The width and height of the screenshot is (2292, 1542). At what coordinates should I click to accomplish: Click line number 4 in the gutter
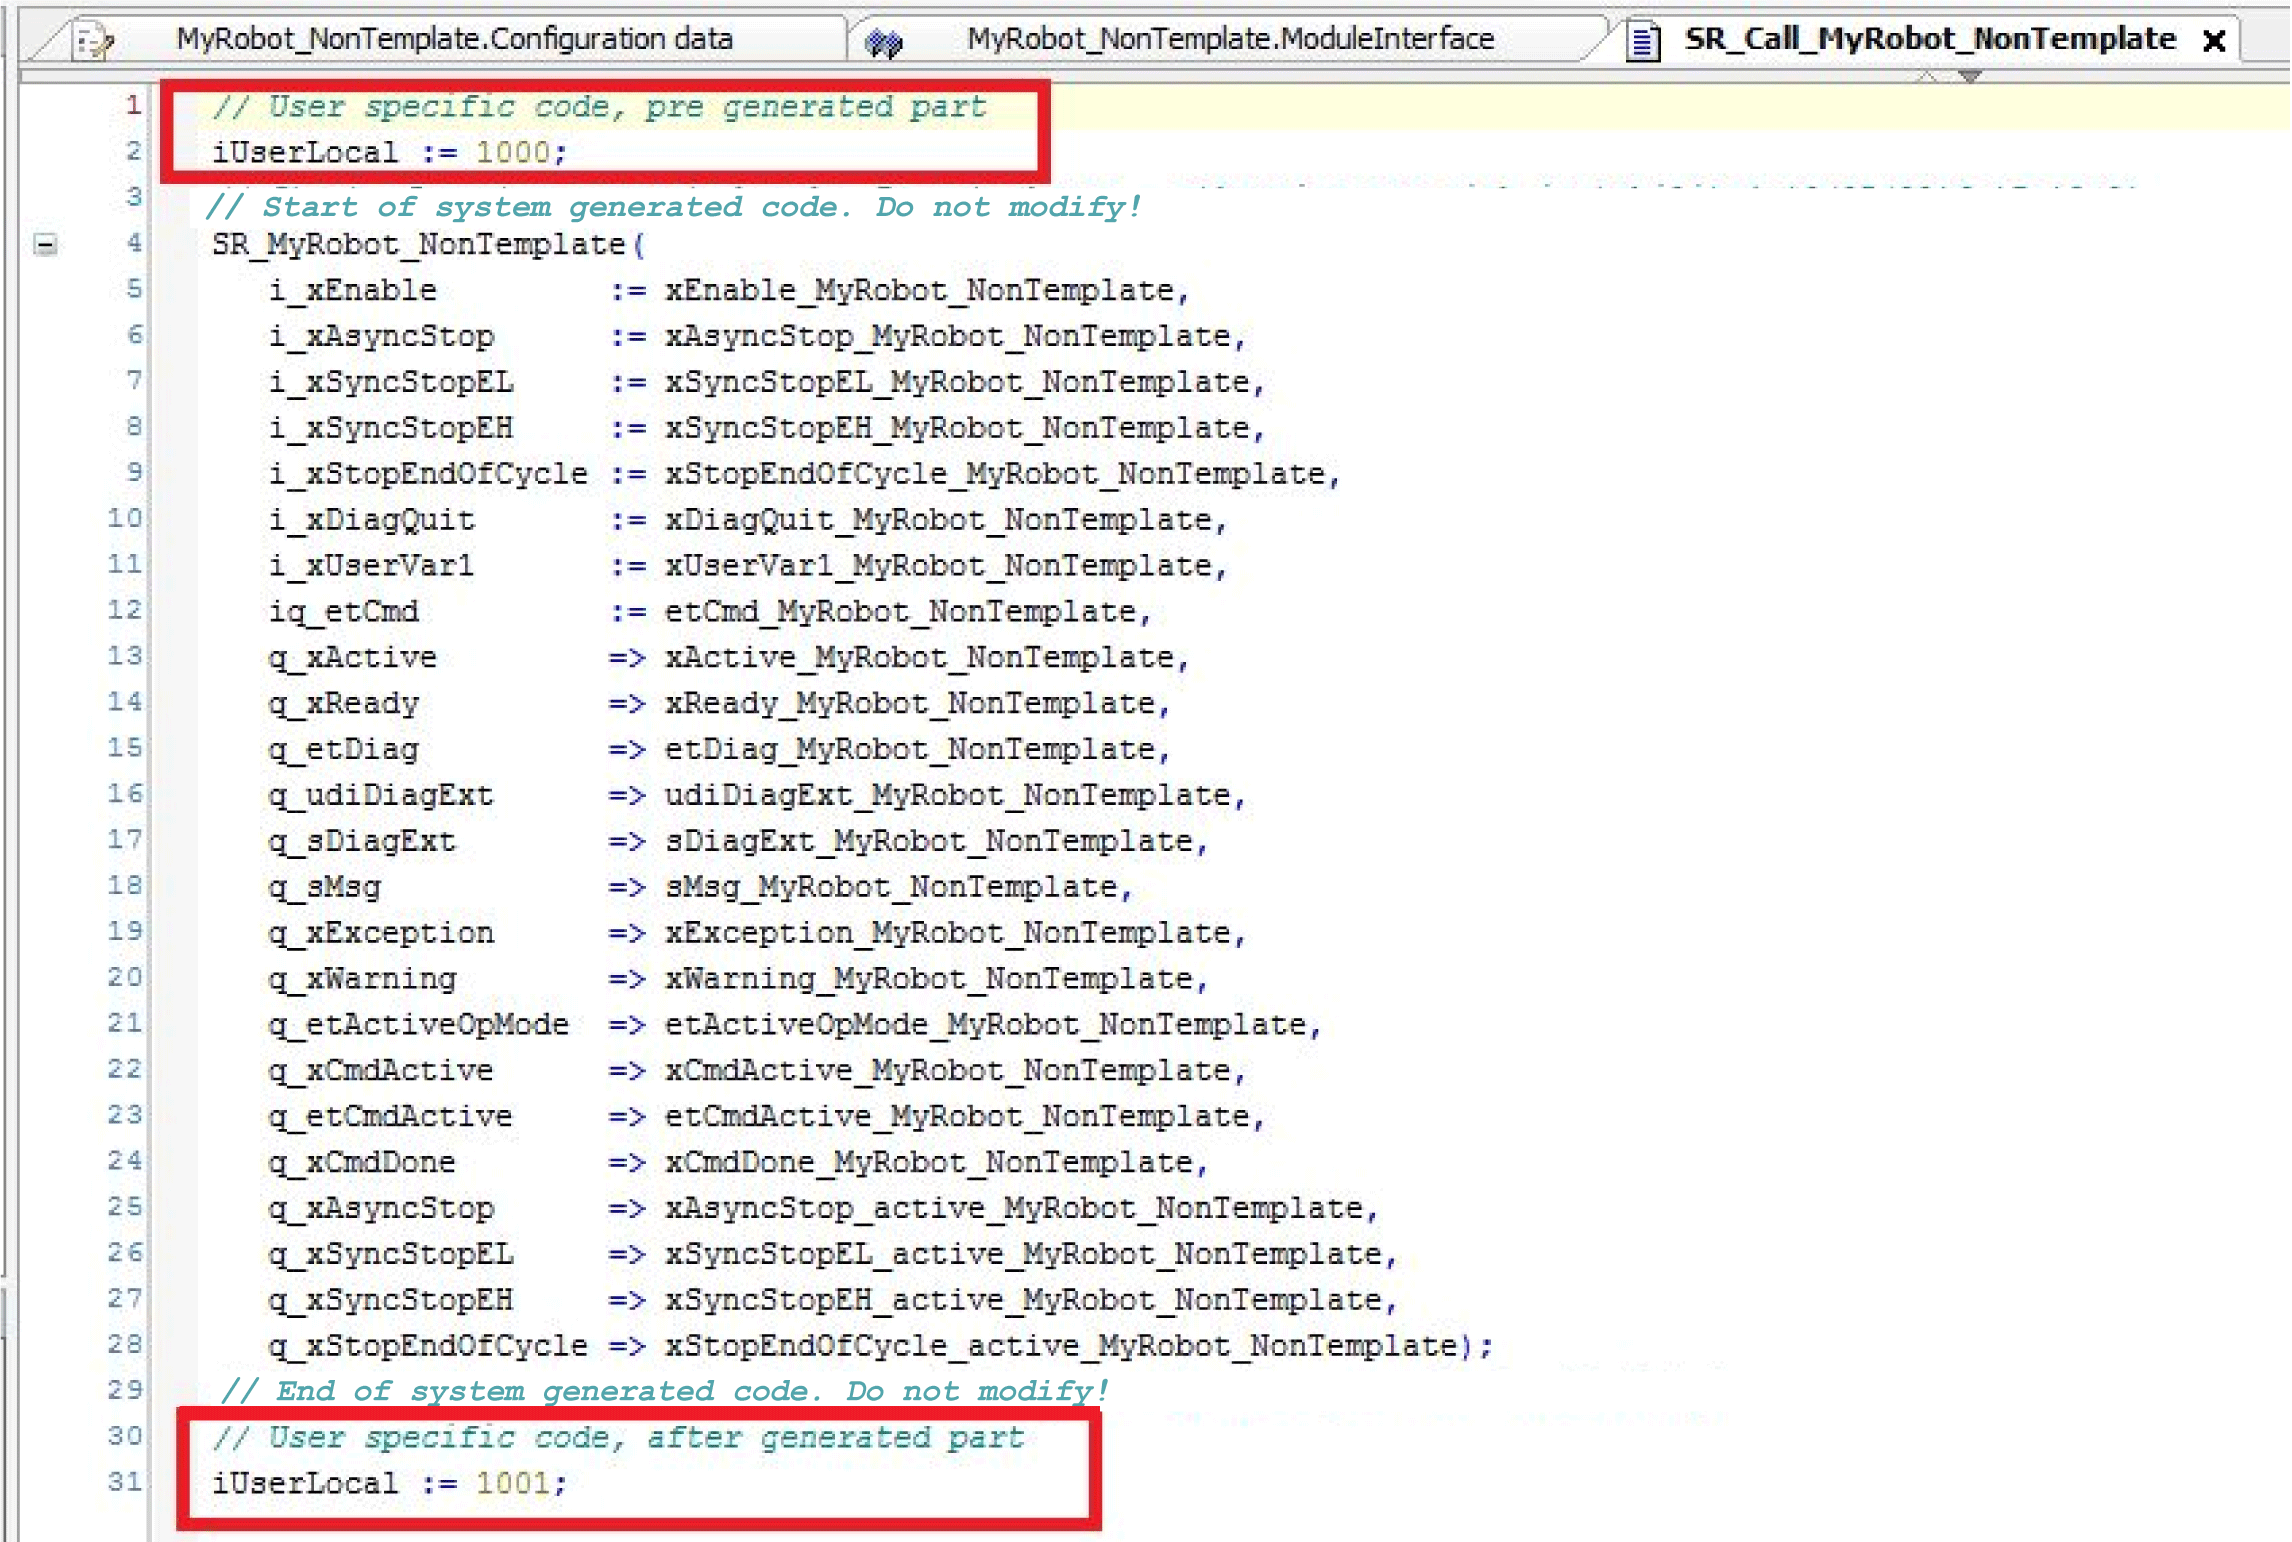[133, 243]
